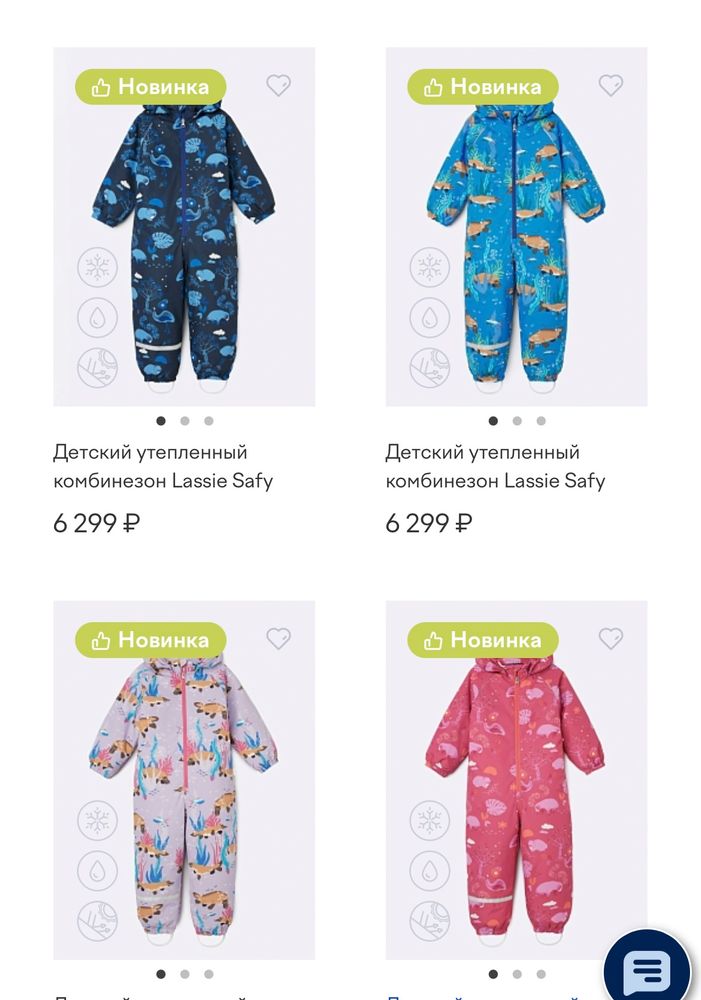Tap the 6 299 ₽ price of the navy jumpsuit
Viewport: 701px width, 1000px height.
[x=96, y=524]
